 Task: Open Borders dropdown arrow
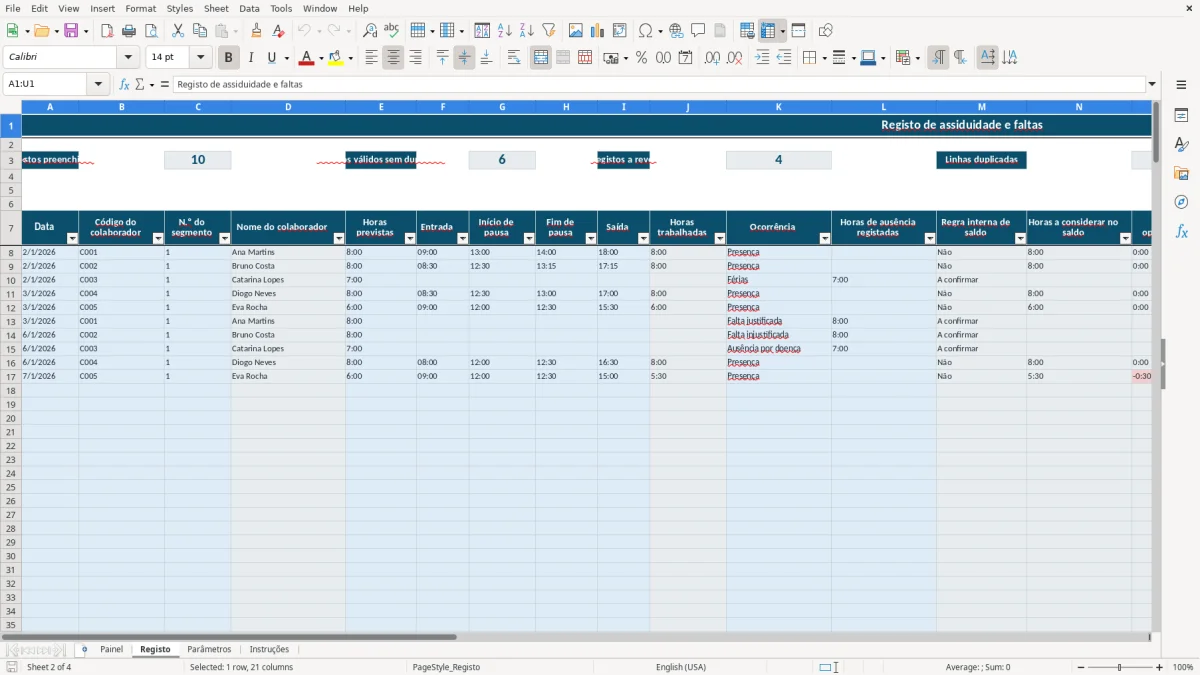click(824, 58)
